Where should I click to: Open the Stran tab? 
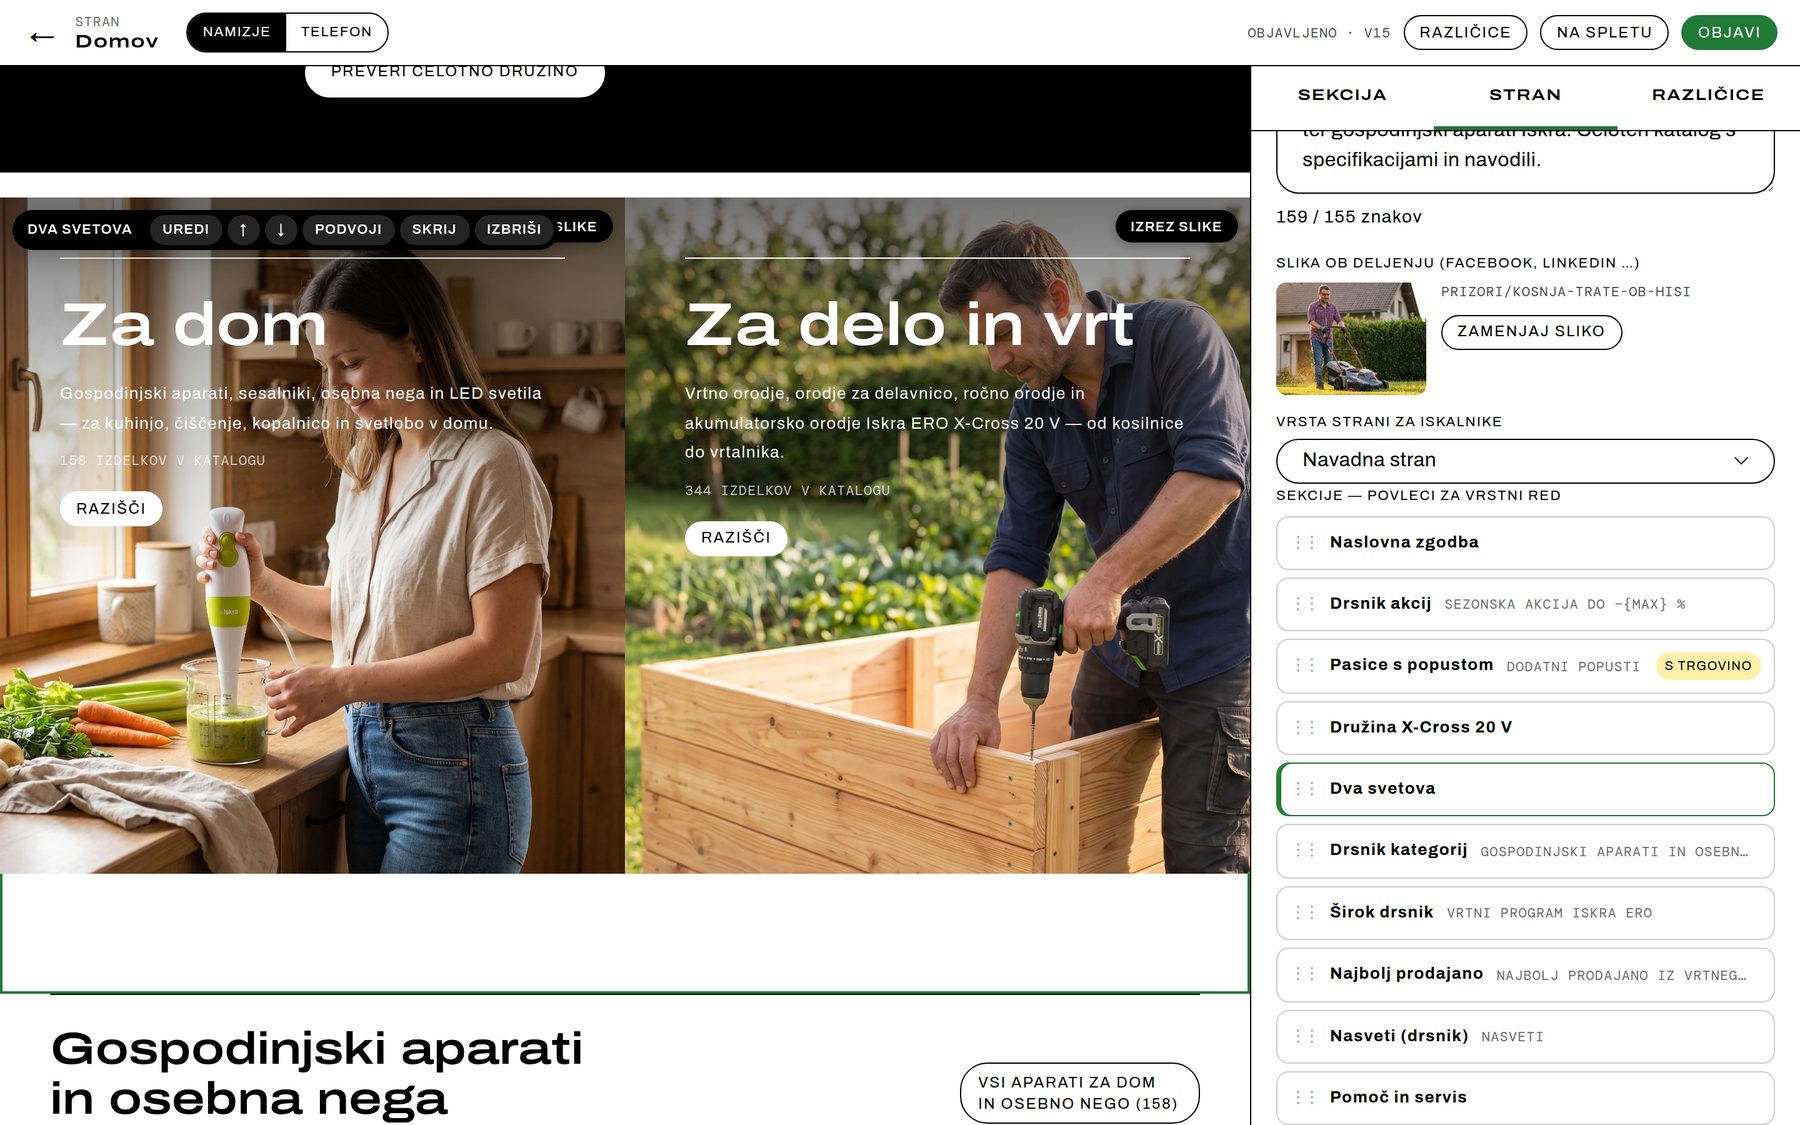[x=1525, y=95]
